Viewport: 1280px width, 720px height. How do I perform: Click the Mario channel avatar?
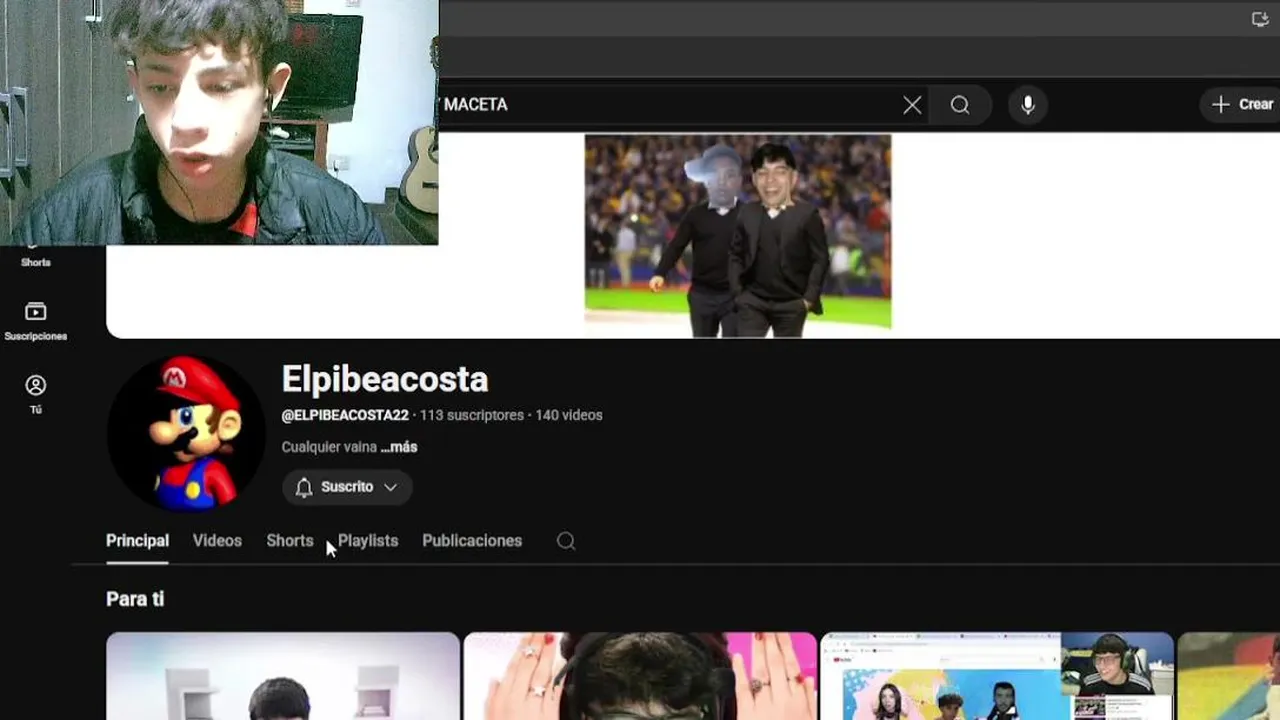(x=186, y=433)
